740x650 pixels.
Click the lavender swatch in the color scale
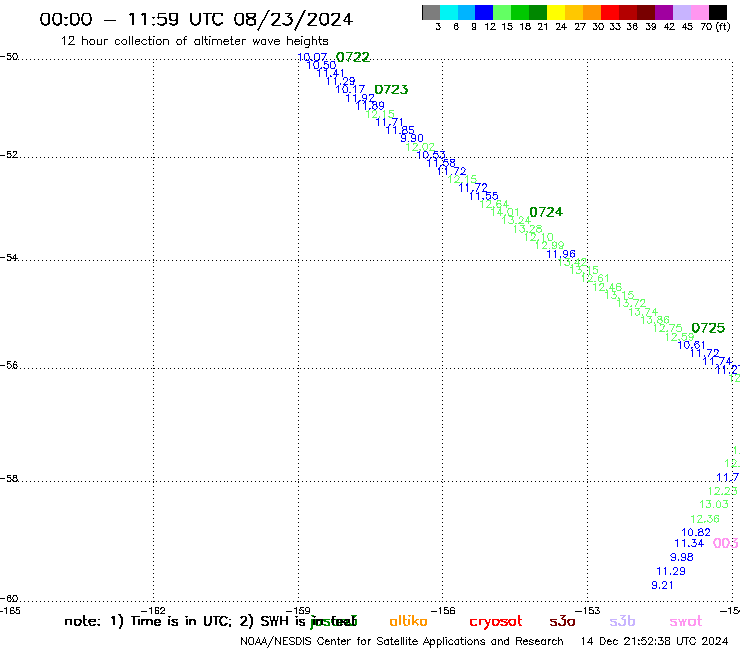(682, 12)
